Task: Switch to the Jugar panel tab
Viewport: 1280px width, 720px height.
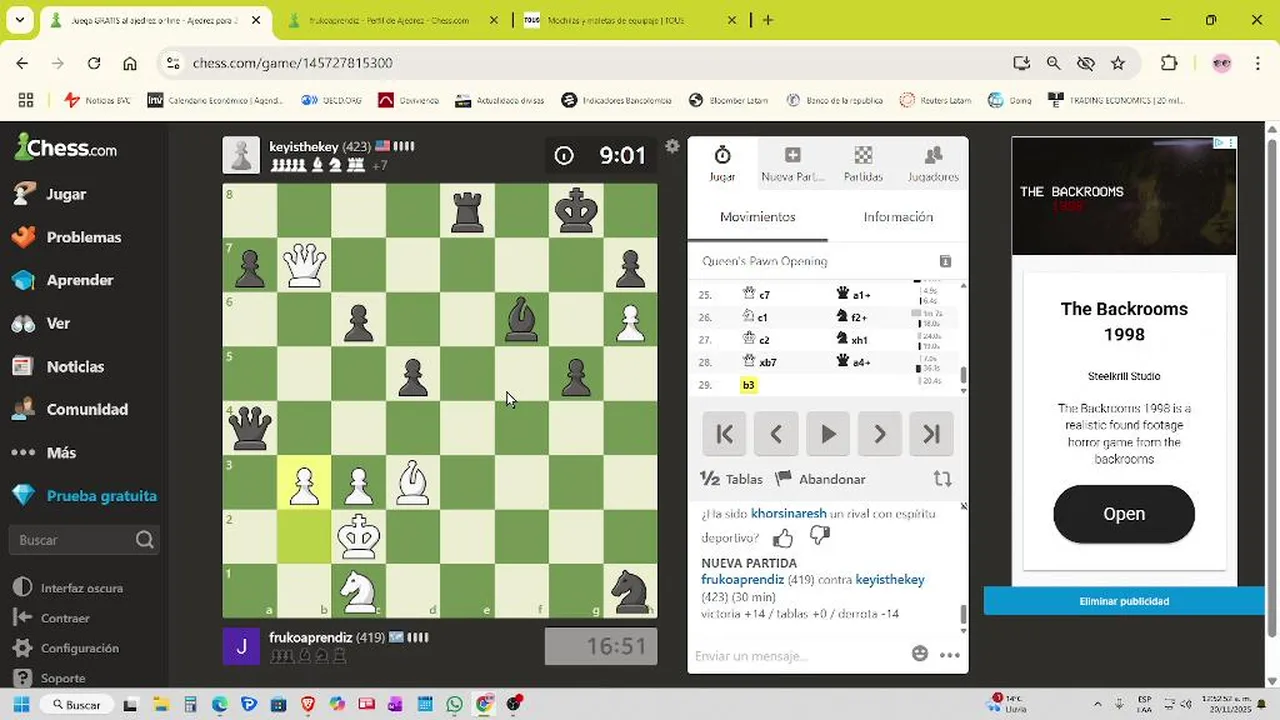Action: pyautogui.click(x=722, y=163)
